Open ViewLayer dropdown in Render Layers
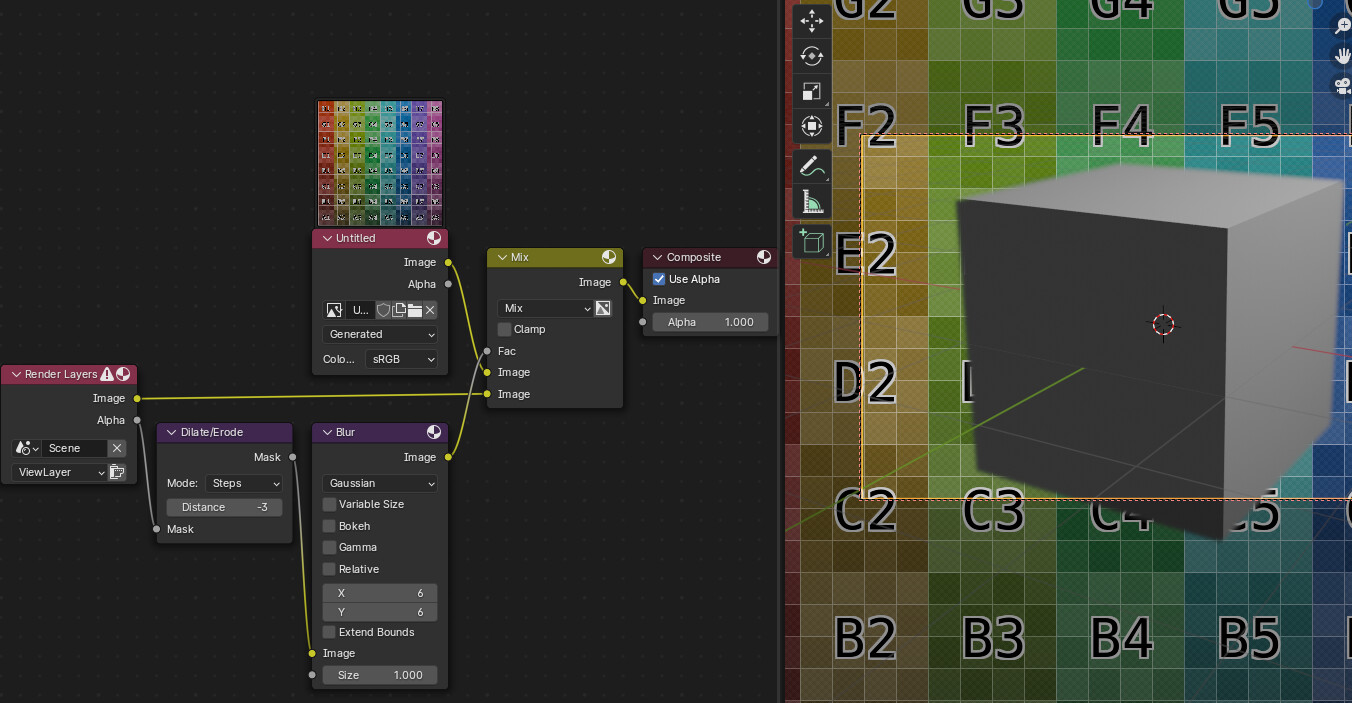 [x=59, y=472]
